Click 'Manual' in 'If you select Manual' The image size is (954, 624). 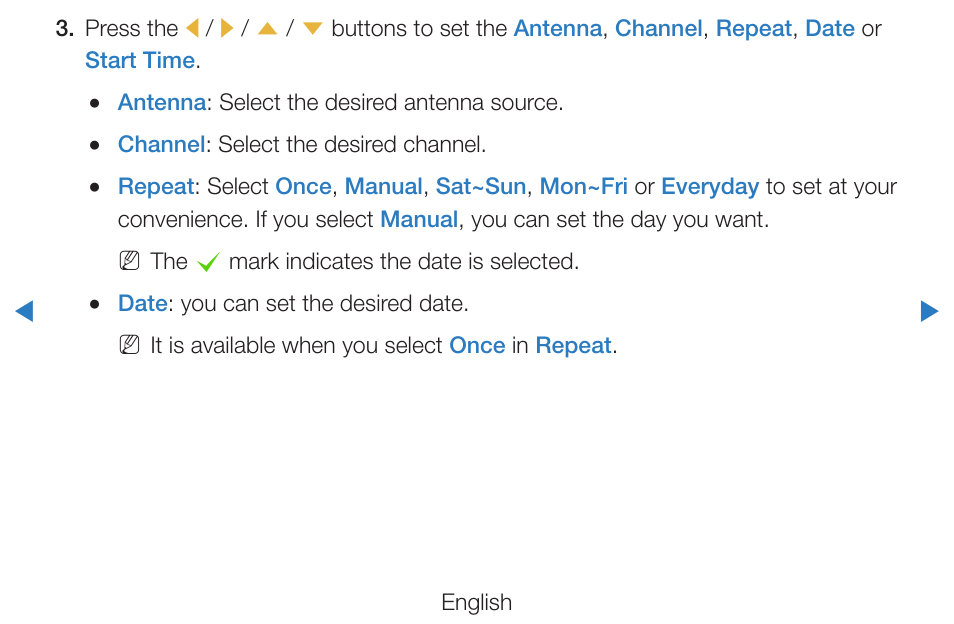[x=419, y=219]
